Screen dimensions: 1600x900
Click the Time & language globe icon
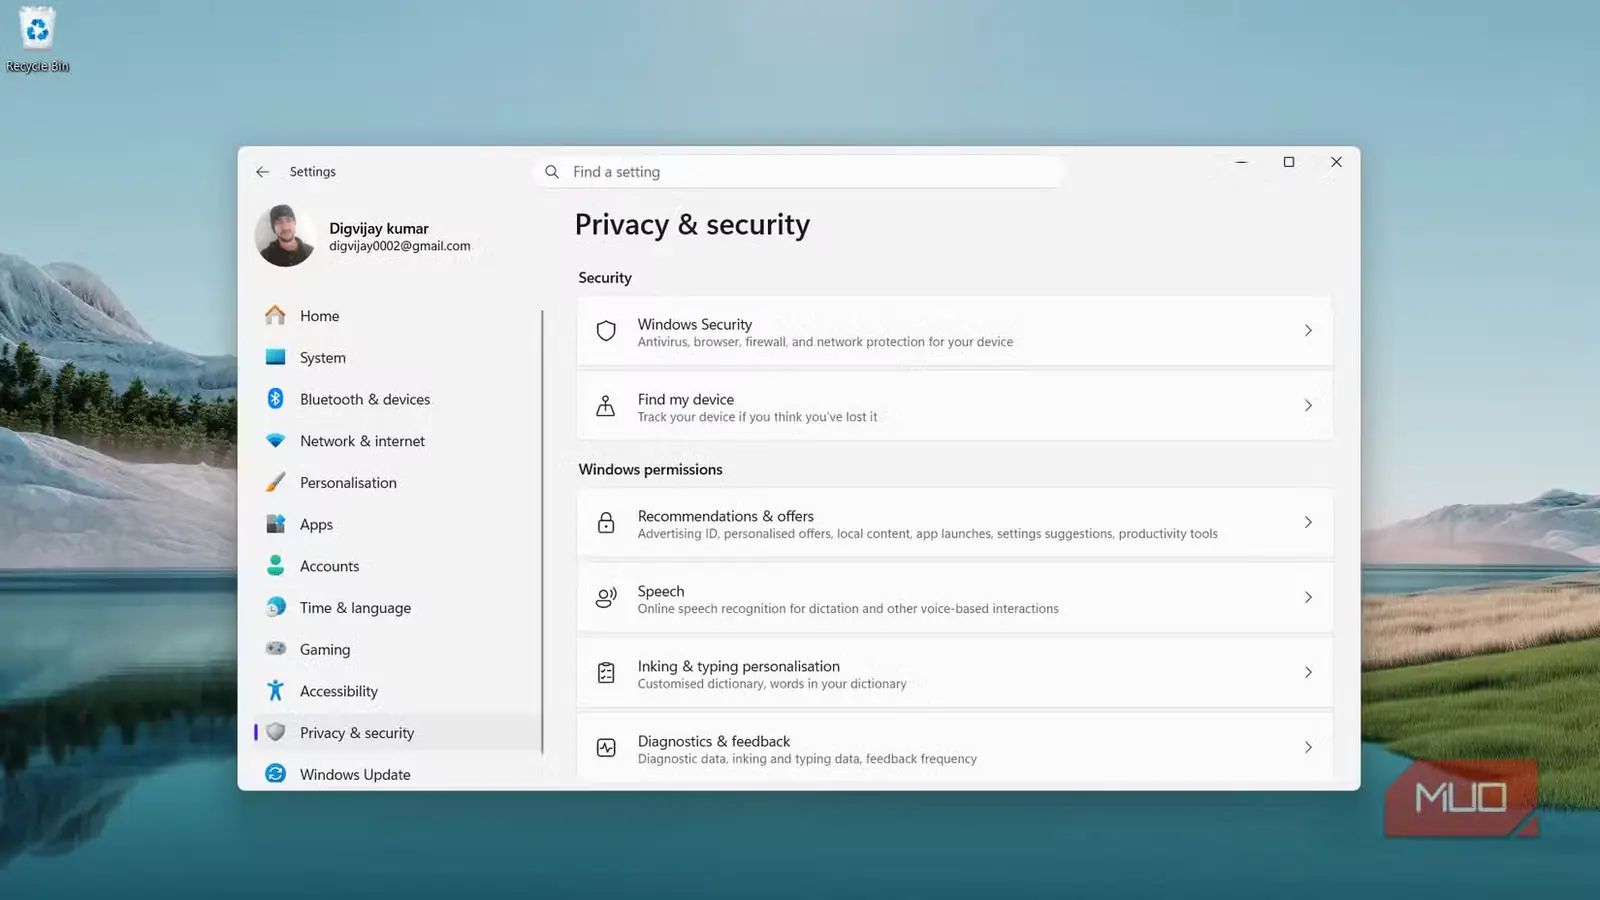275,607
